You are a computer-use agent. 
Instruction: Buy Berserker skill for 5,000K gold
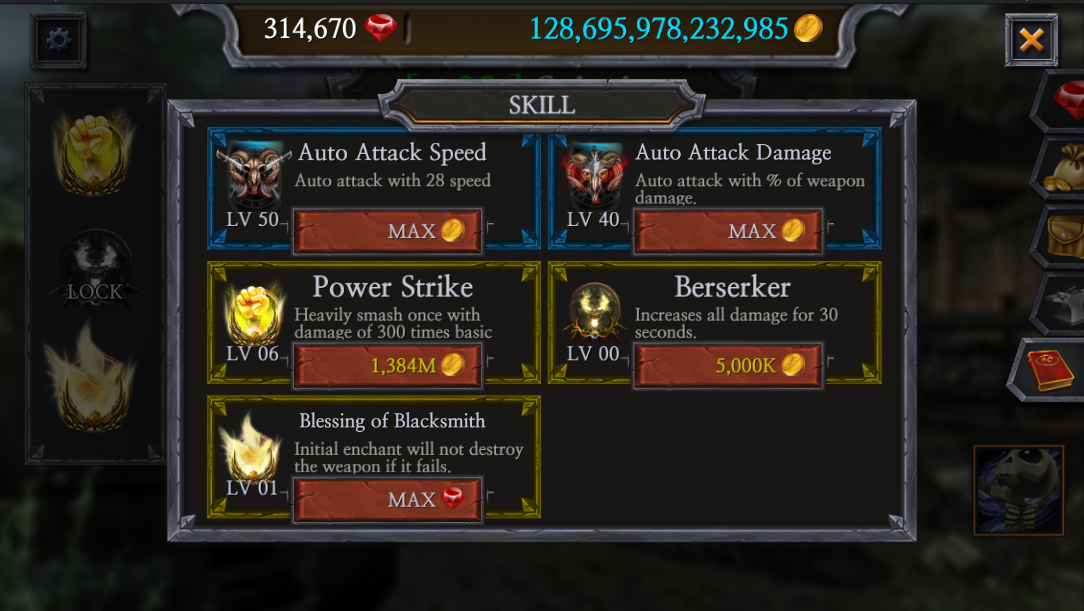pyautogui.click(x=728, y=365)
